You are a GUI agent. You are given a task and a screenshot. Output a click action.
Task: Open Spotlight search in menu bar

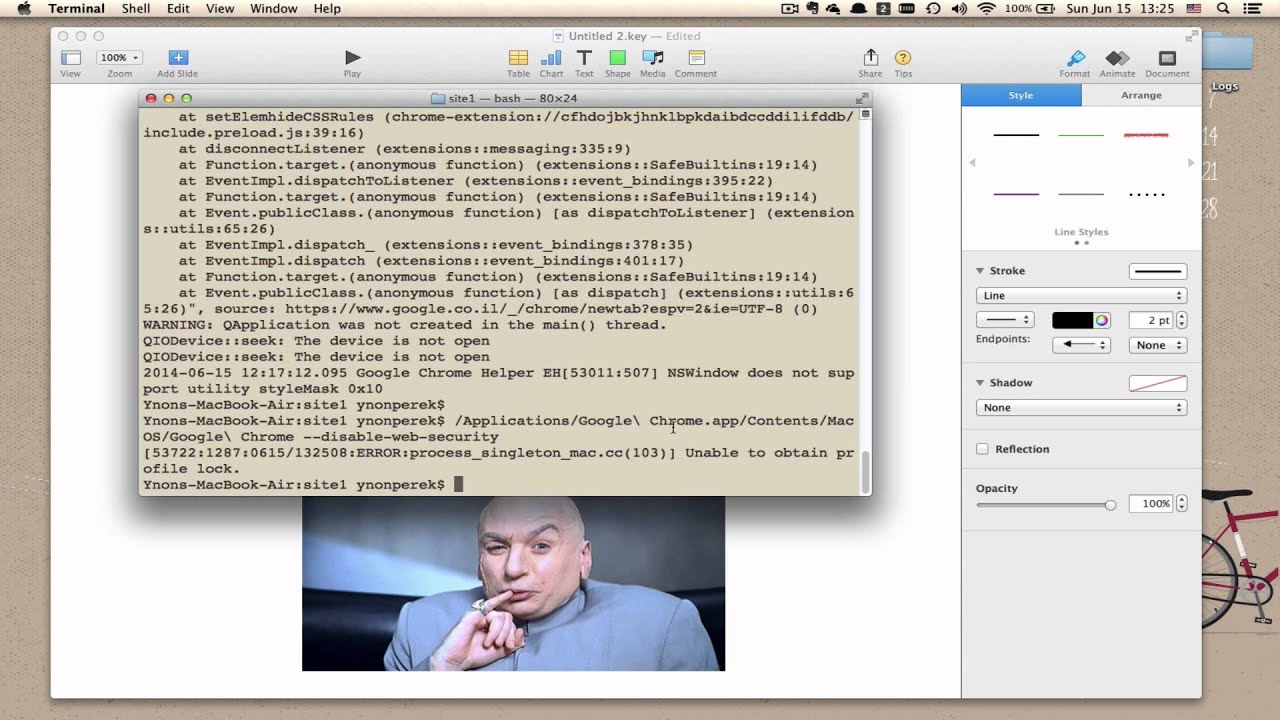point(1223,8)
